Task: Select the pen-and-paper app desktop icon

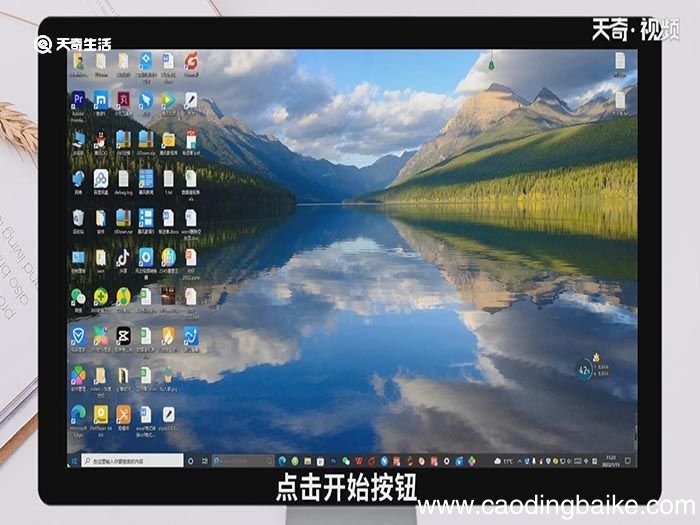Action: (x=191, y=100)
